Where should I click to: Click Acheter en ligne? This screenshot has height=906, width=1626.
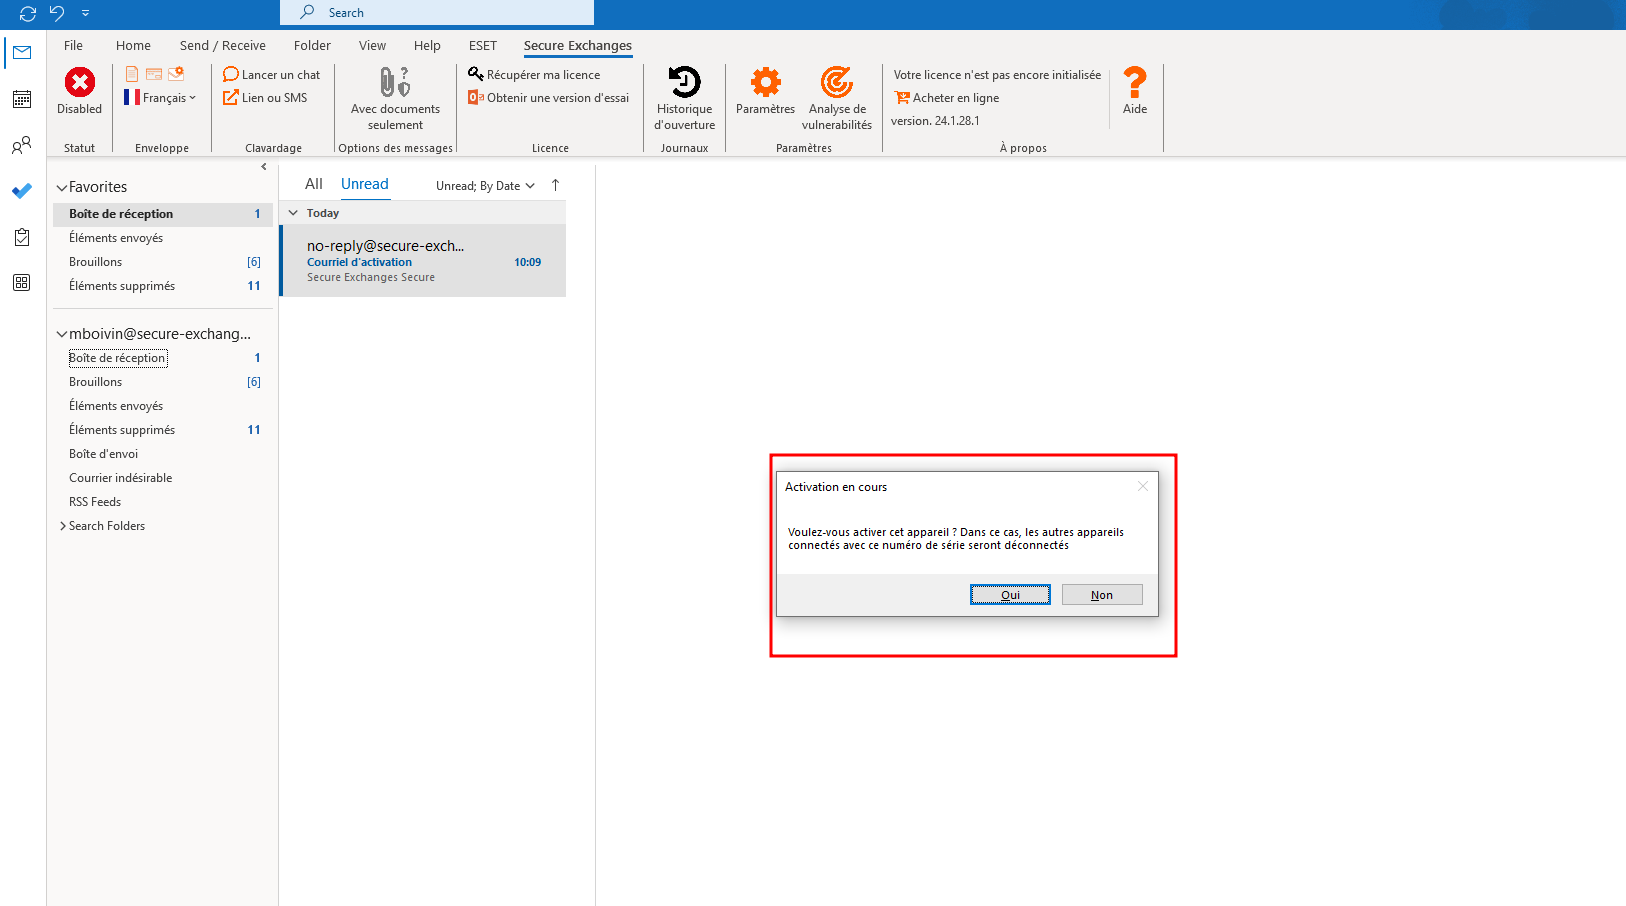point(947,98)
